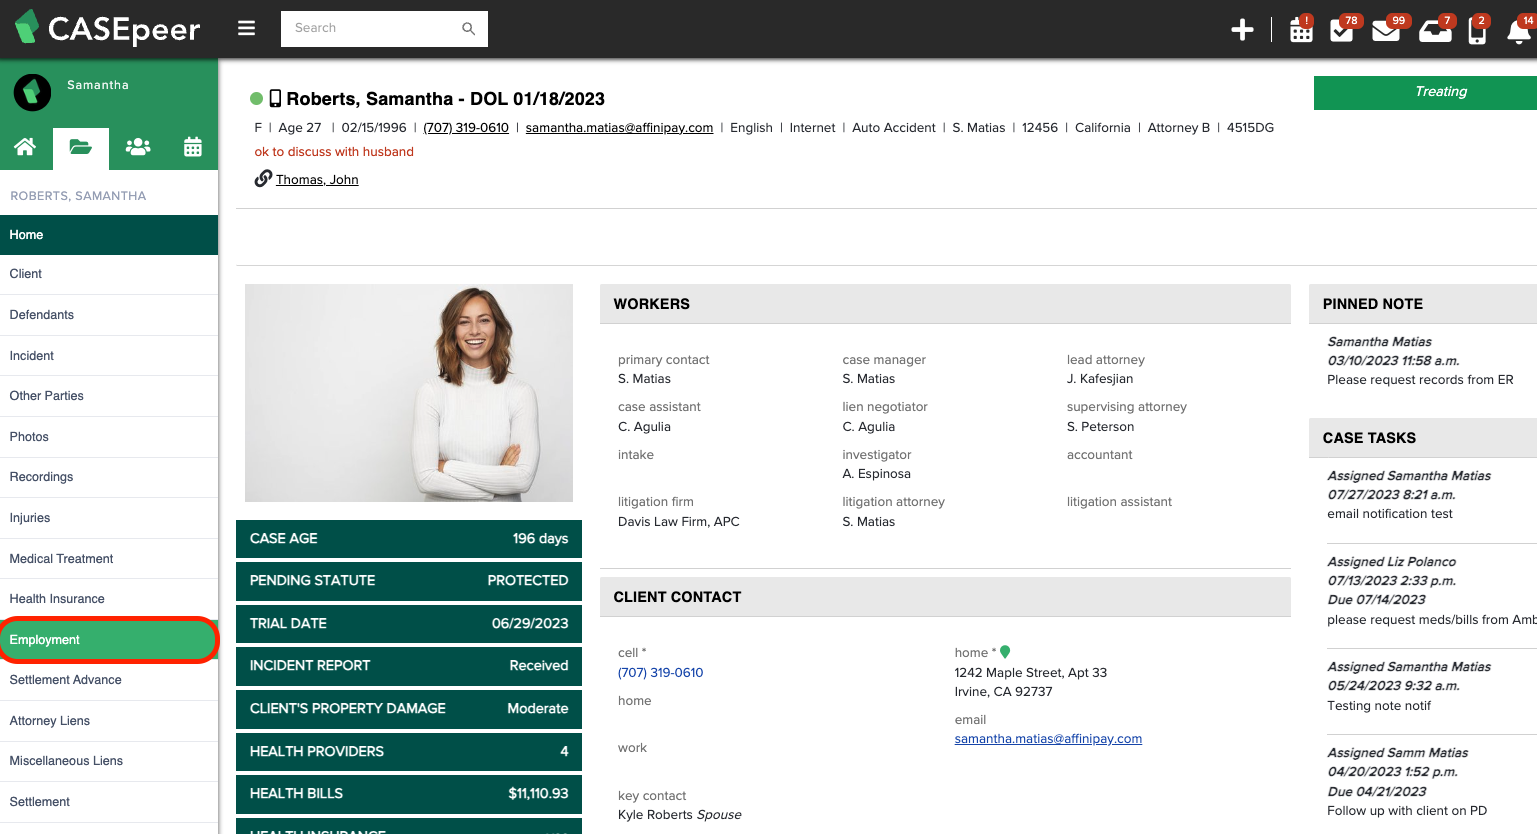1537x834 pixels.
Task: Open the hamburger menu next to CASEpeer logo
Action: click(246, 28)
